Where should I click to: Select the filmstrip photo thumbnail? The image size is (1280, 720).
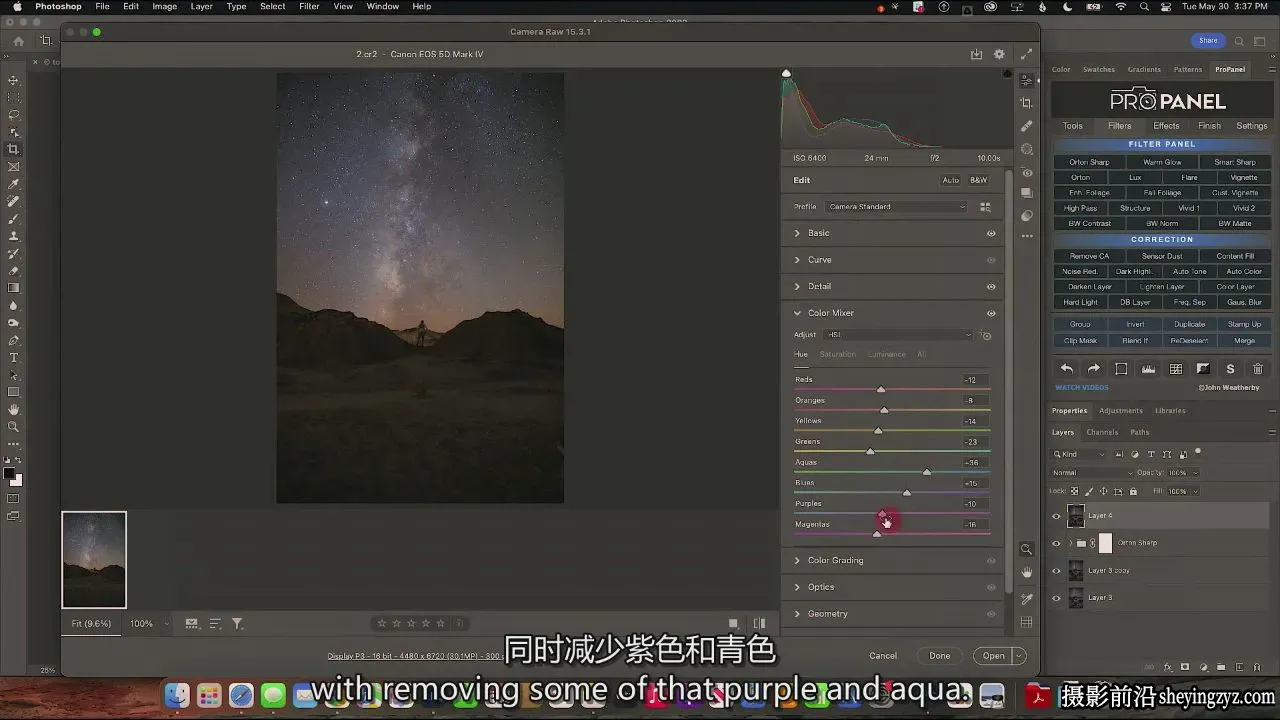tap(94, 560)
